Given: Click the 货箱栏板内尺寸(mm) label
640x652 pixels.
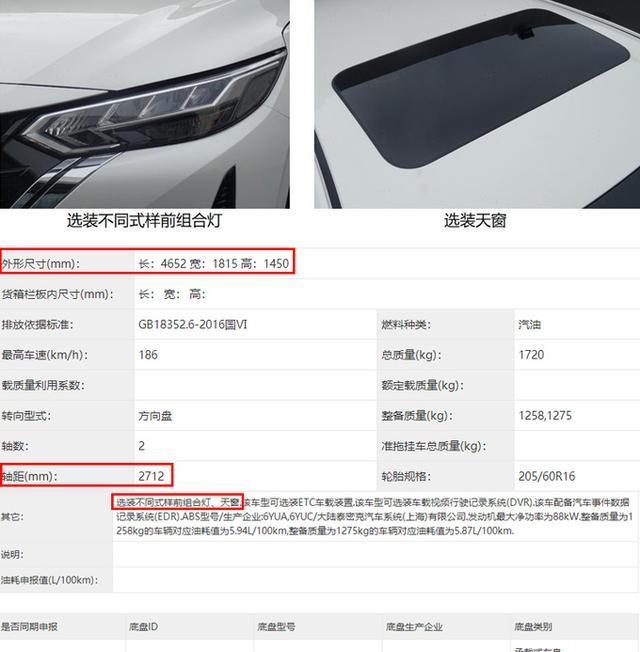Looking at the screenshot, I should (x=57, y=294).
